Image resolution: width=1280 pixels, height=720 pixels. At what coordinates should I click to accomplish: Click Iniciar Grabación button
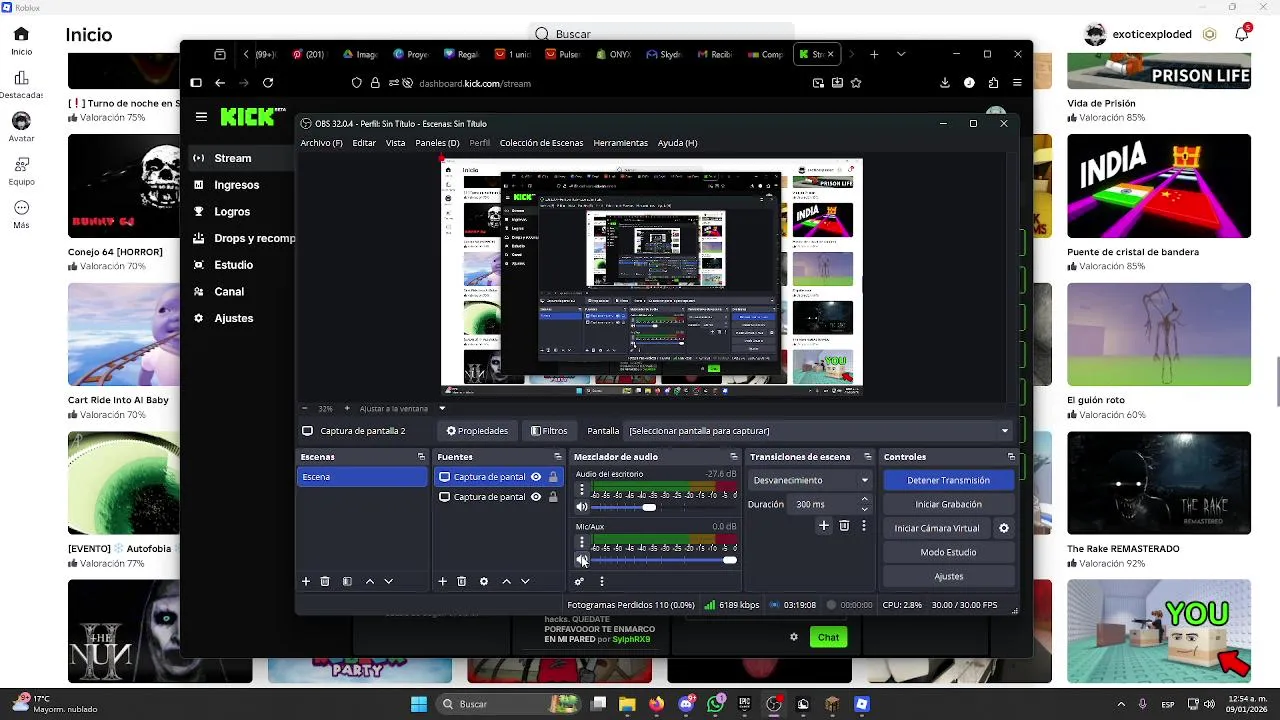pos(948,504)
